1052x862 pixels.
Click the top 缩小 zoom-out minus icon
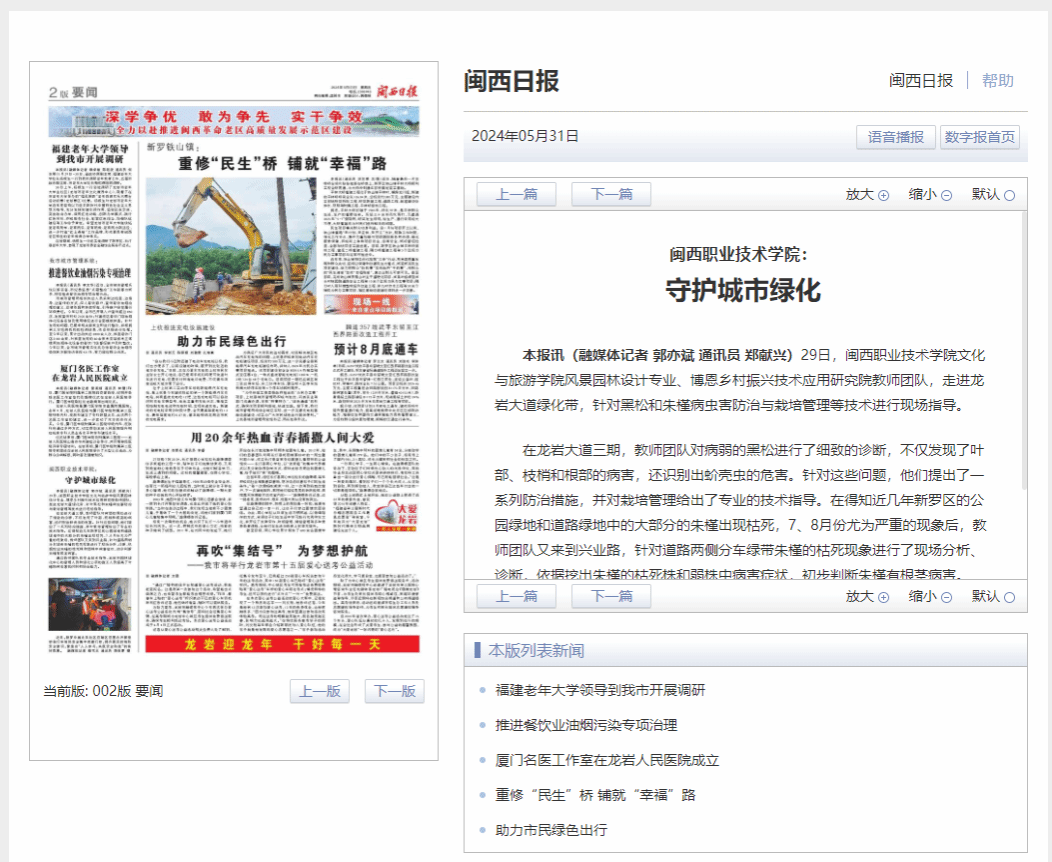946,196
